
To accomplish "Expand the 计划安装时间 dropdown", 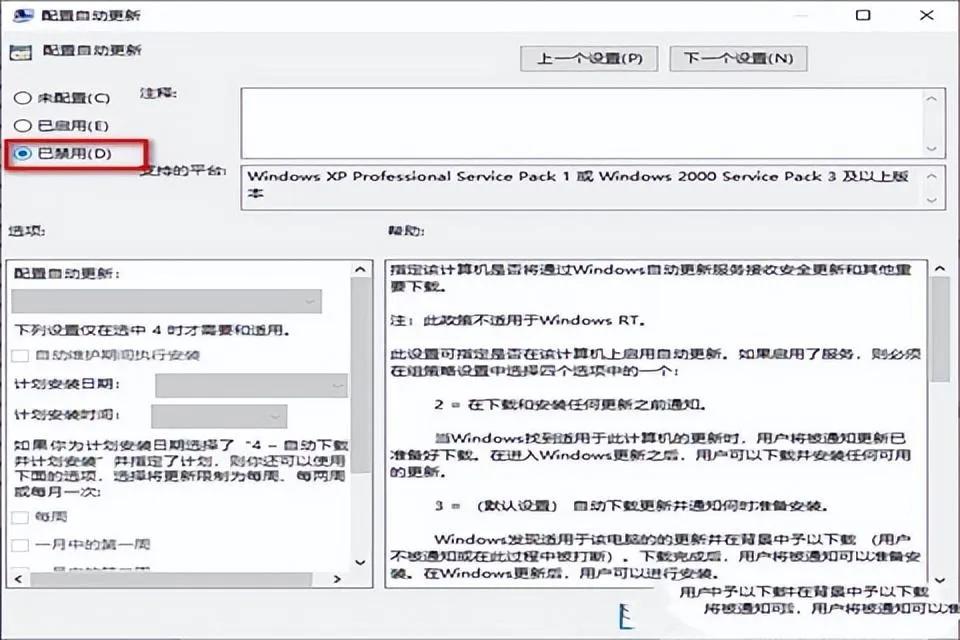I will pyautogui.click(x=218, y=415).
